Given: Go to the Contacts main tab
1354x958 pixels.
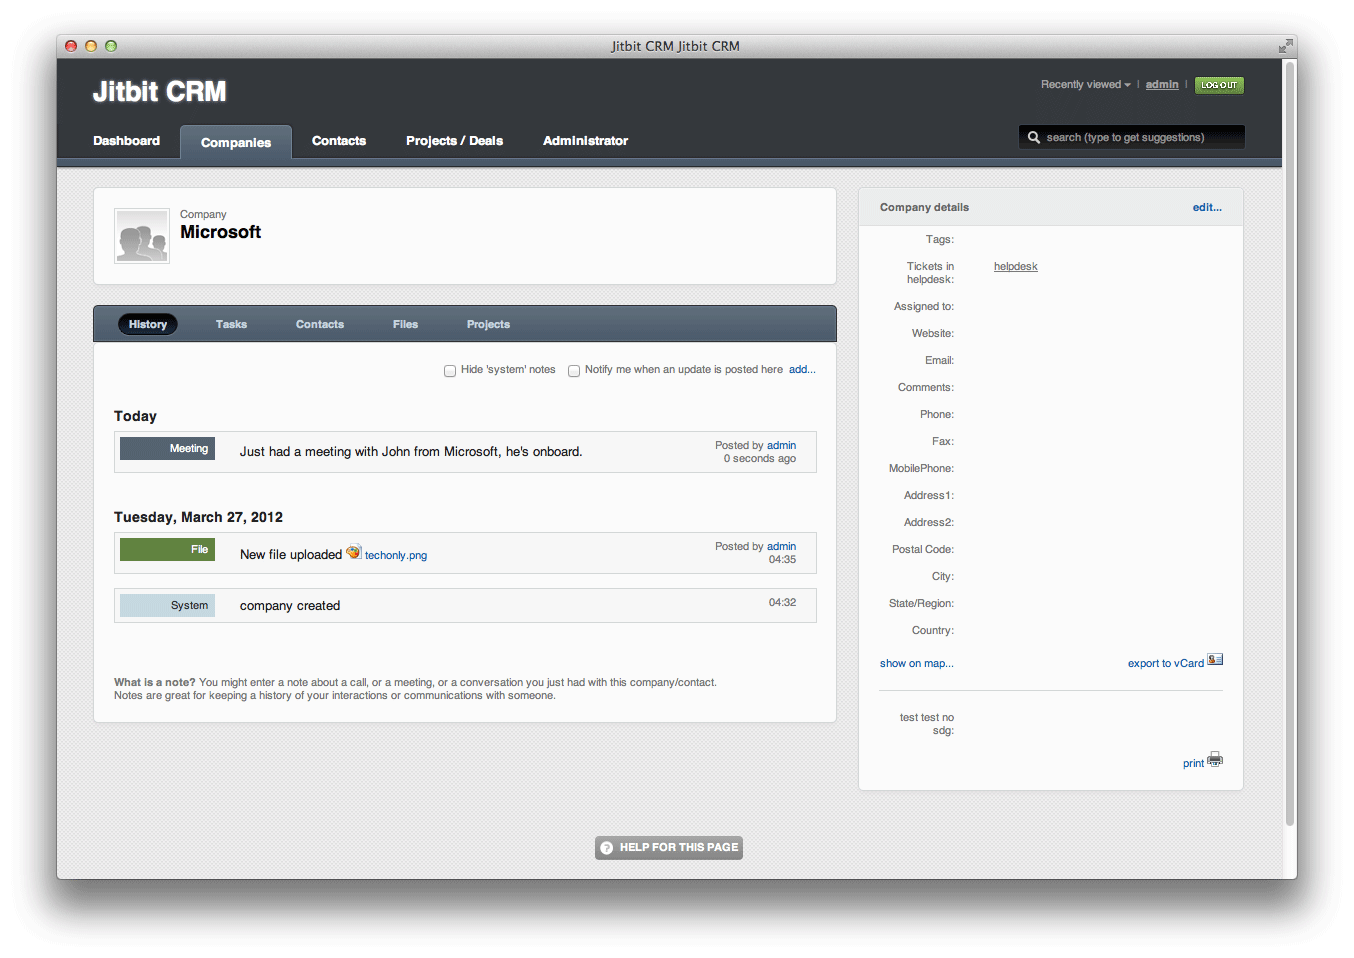Looking at the screenshot, I should [339, 141].
